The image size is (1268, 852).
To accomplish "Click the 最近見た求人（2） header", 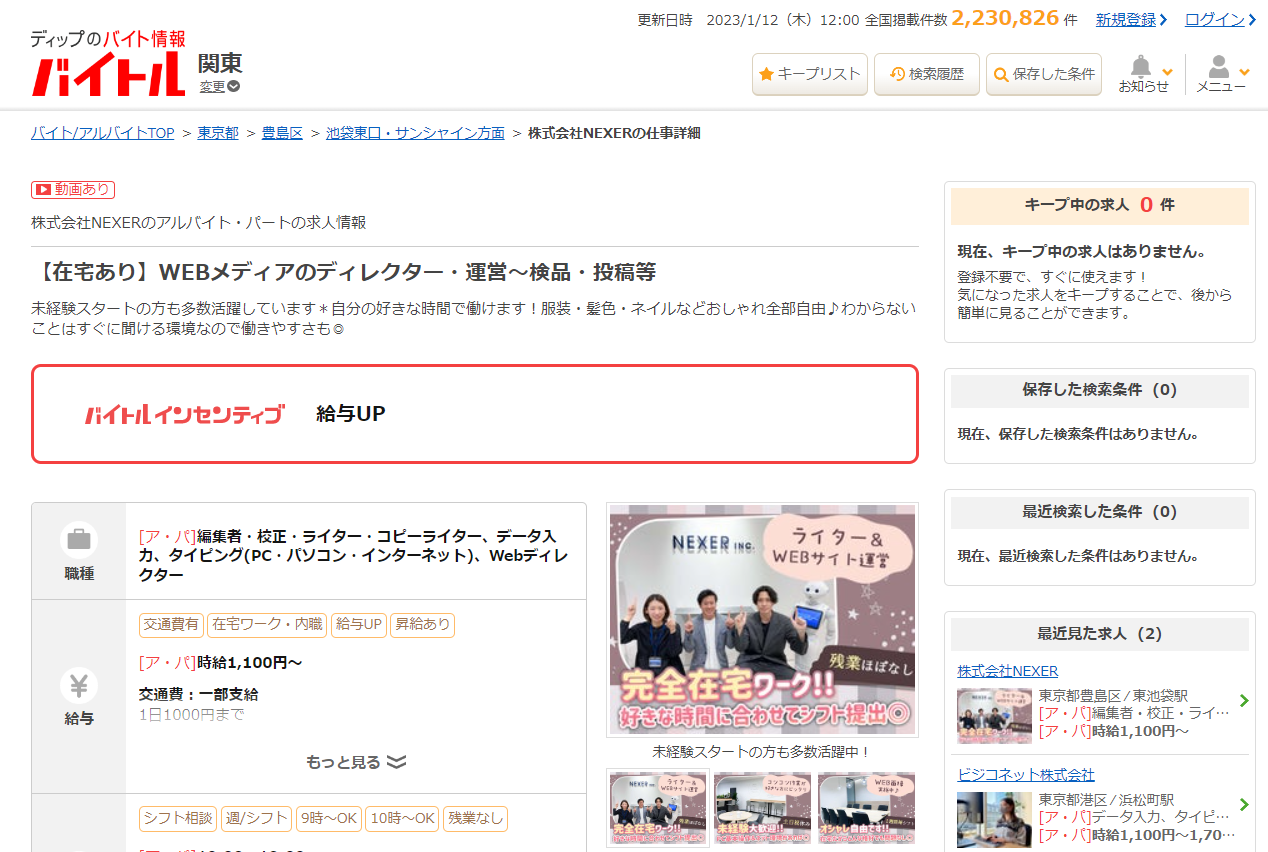I will [x=1100, y=634].
